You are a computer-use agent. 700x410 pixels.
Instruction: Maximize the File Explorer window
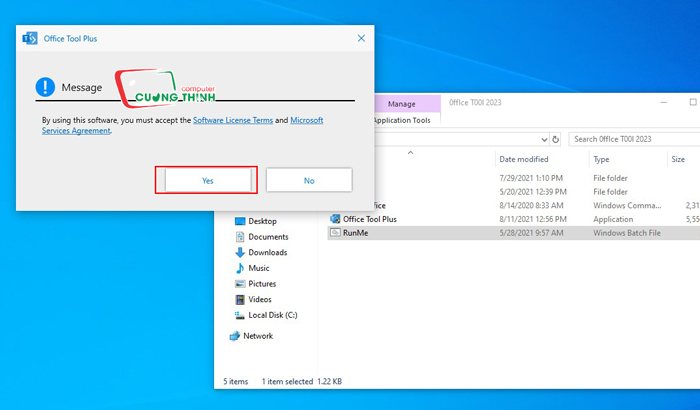(x=692, y=102)
